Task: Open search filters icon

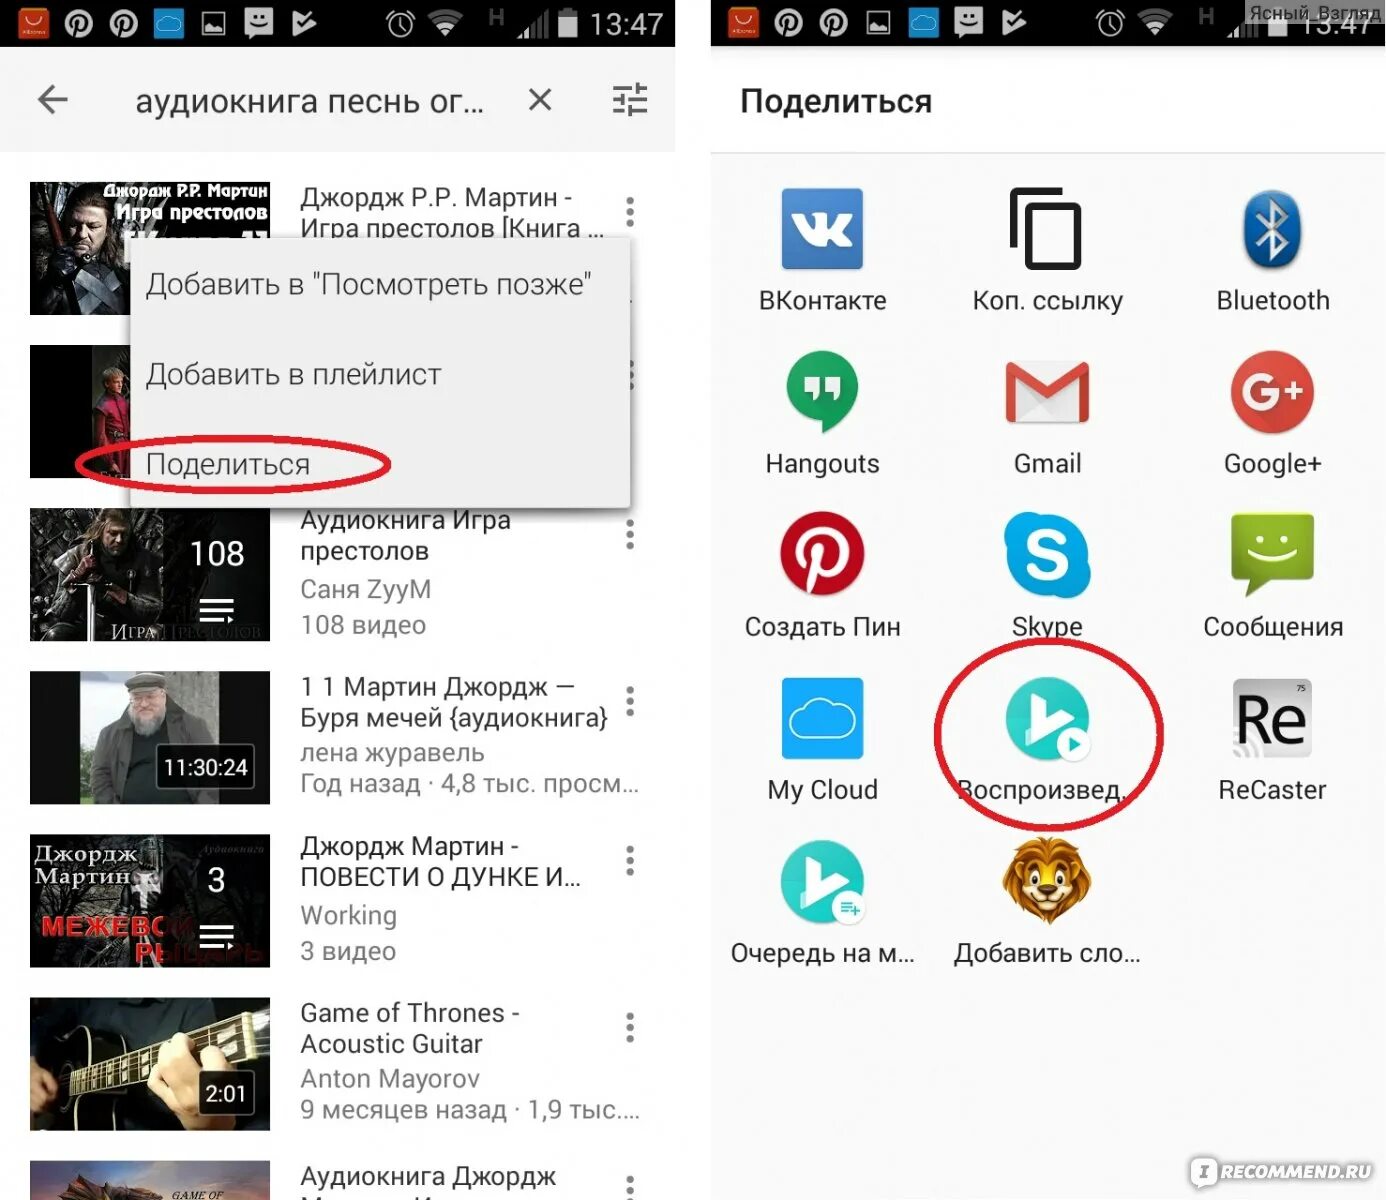Action: [x=630, y=99]
